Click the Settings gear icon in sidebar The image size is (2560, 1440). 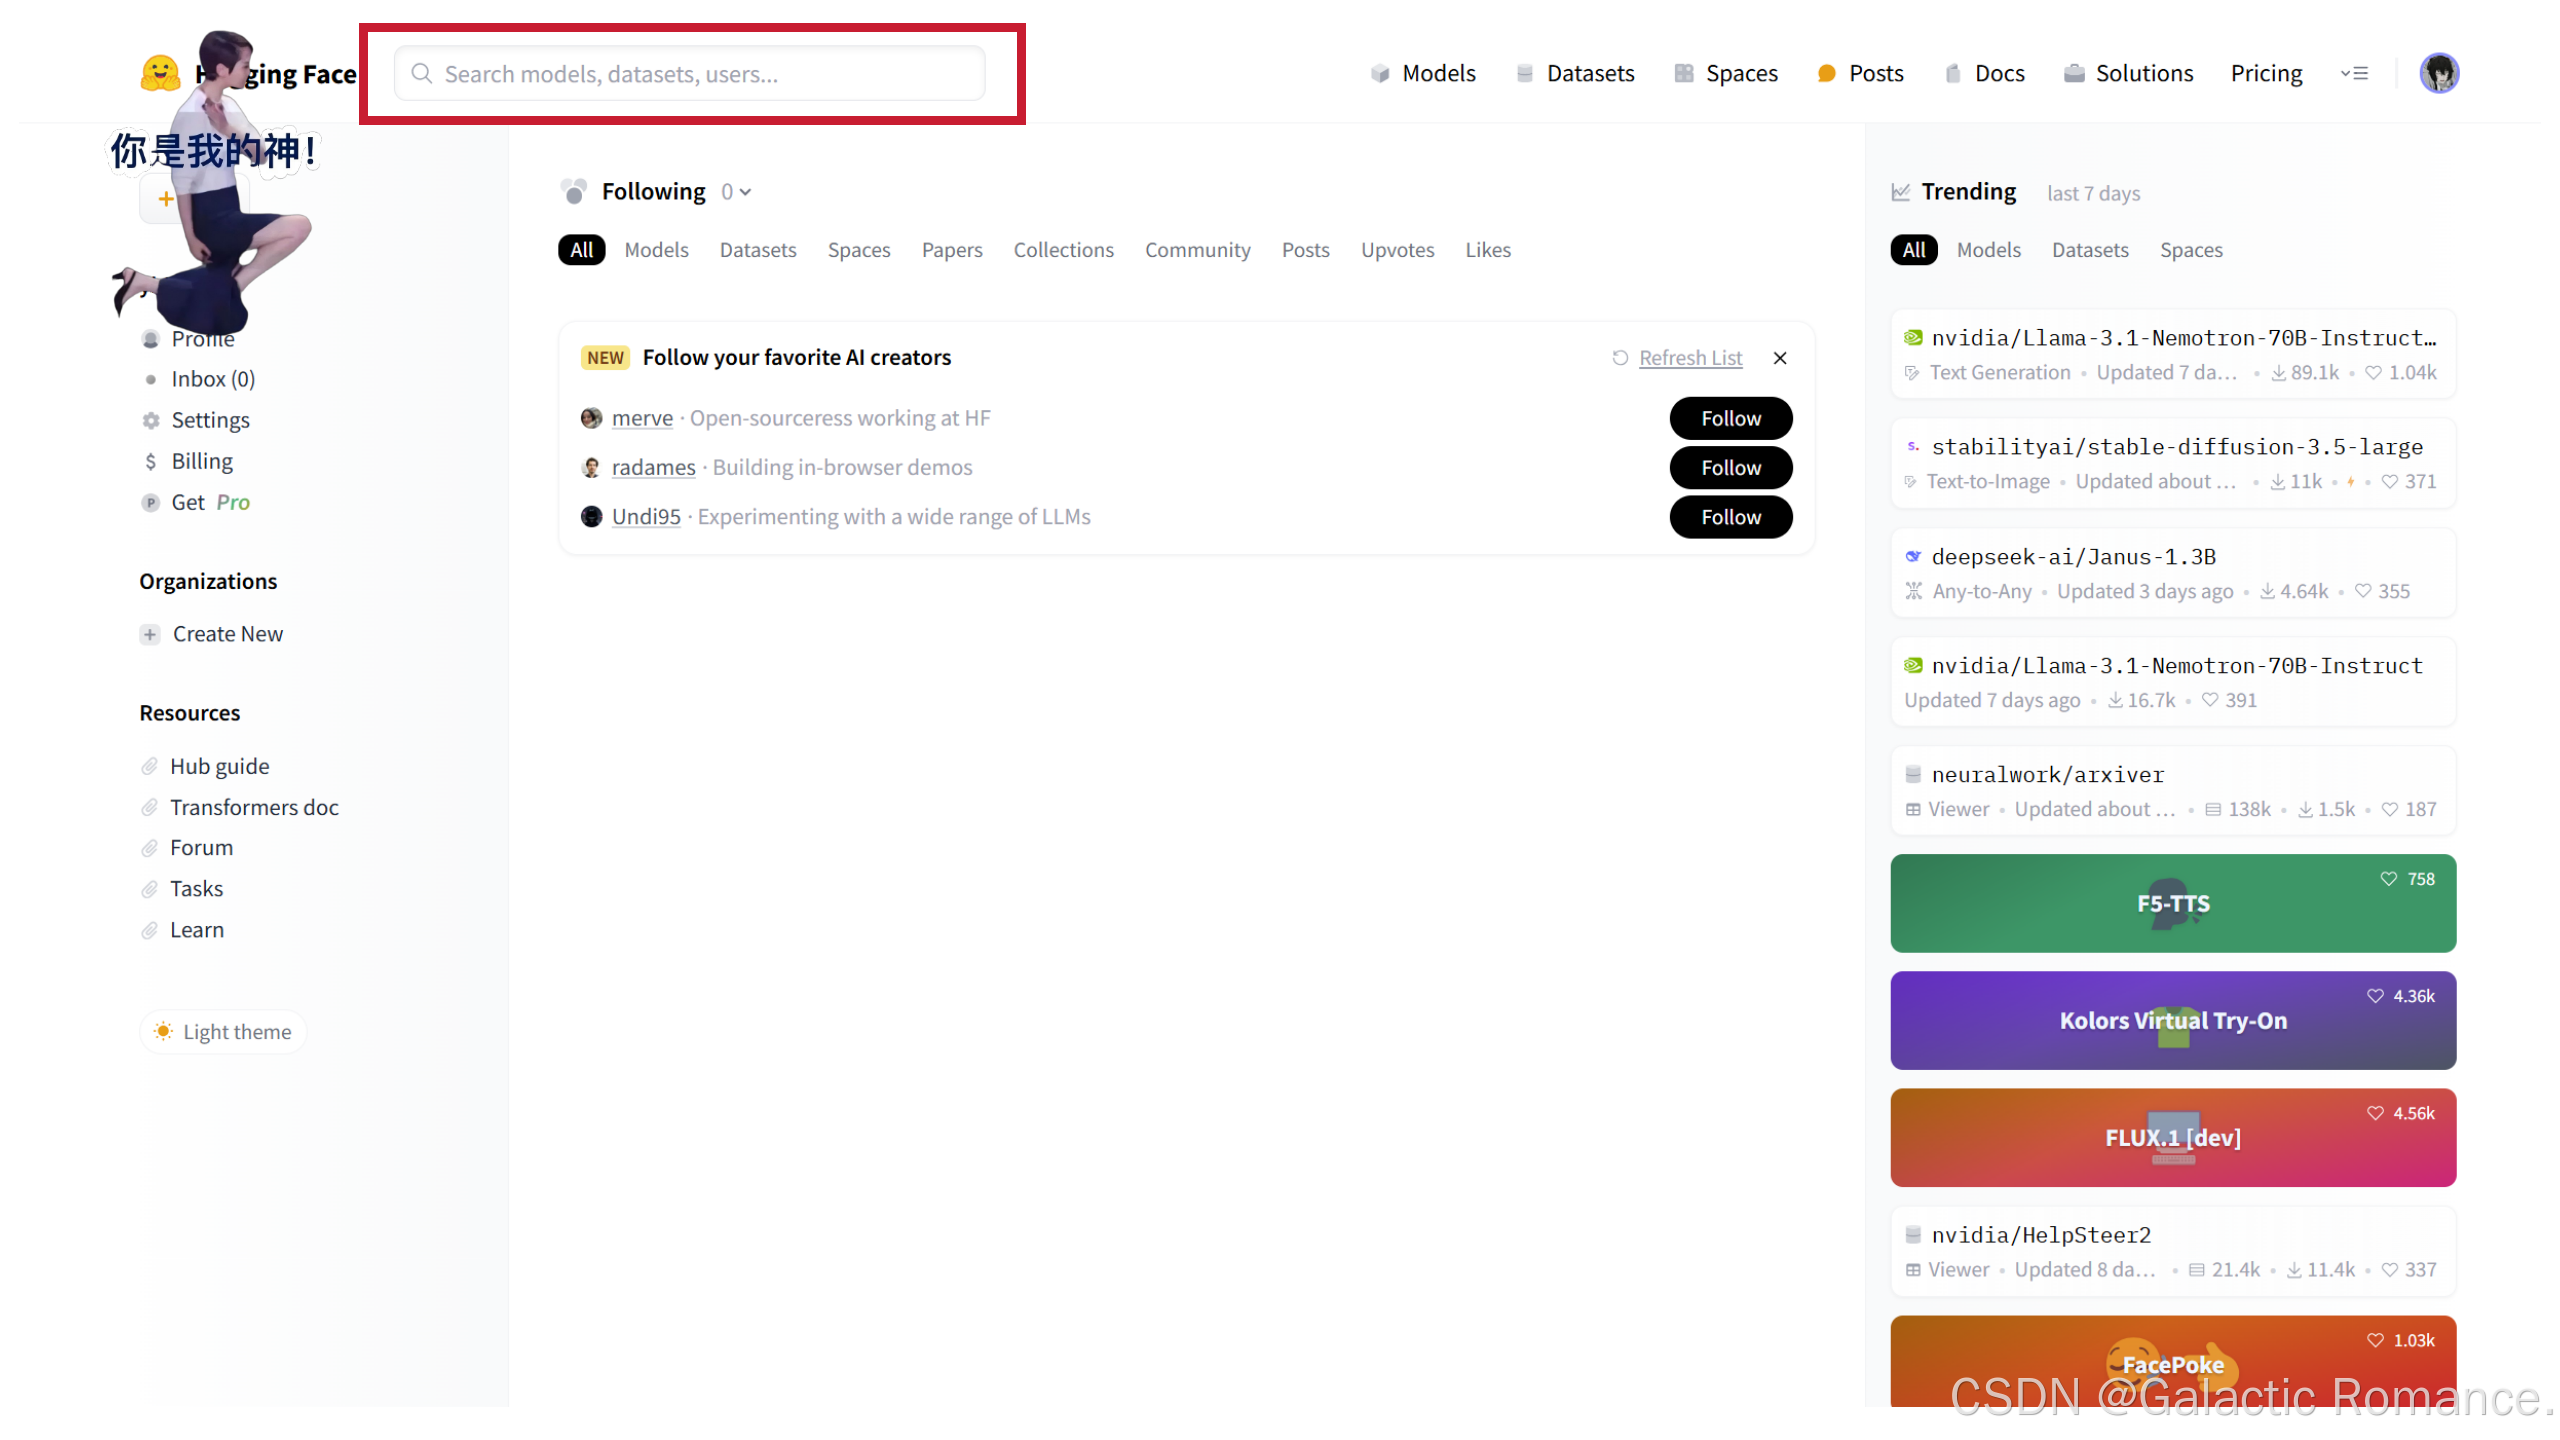click(151, 420)
